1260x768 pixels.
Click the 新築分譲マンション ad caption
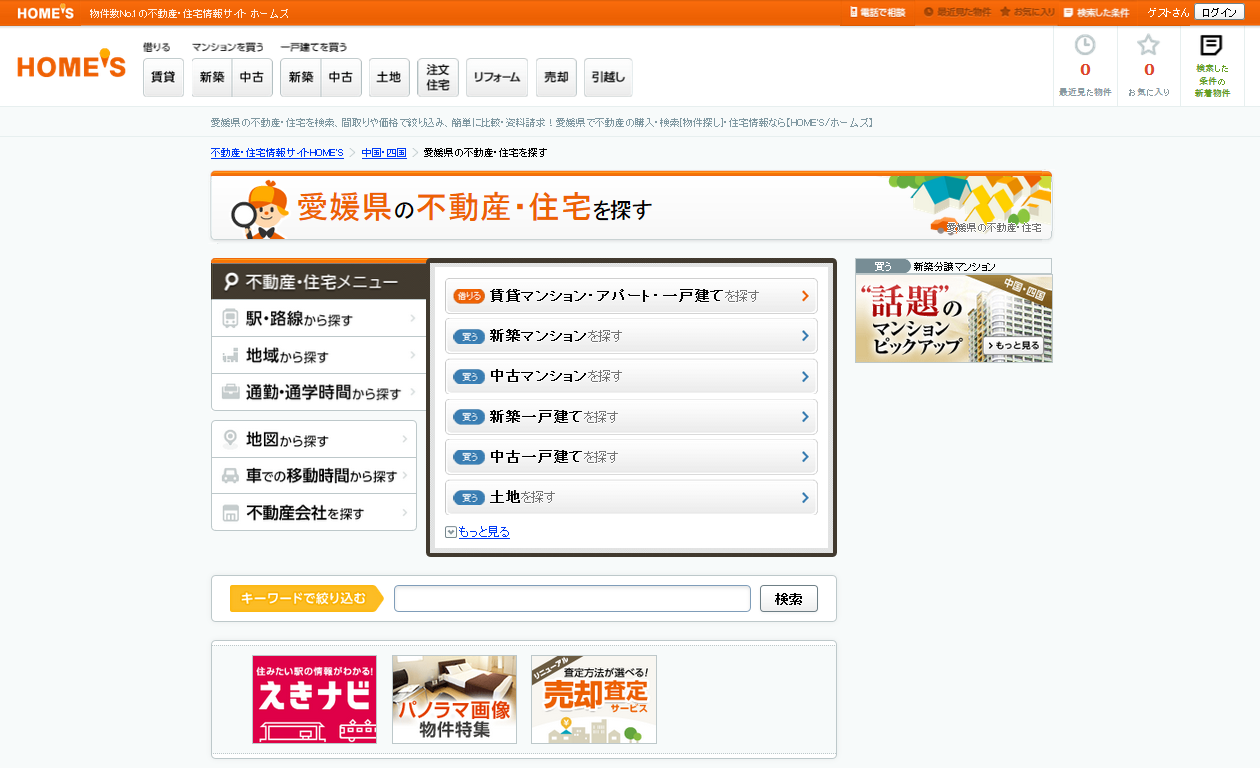click(954, 267)
